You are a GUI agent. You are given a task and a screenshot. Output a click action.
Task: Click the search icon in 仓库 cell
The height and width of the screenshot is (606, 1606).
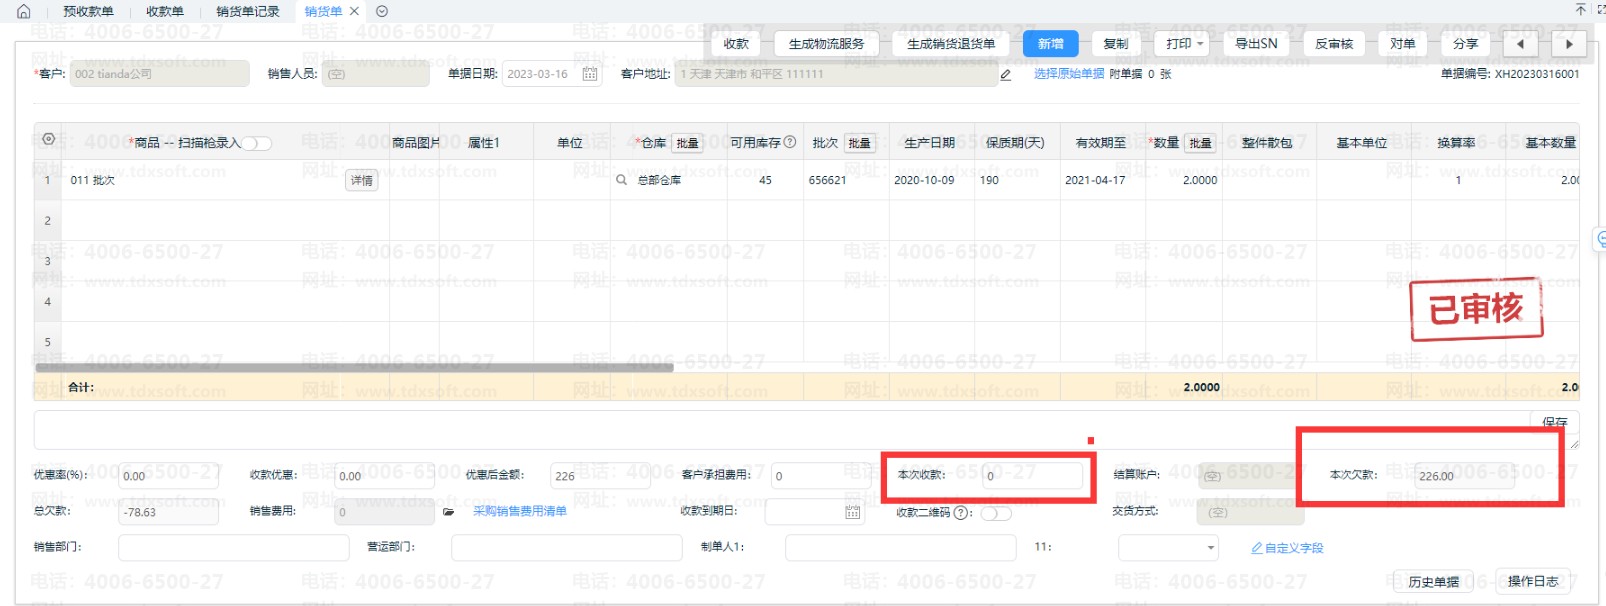[621, 180]
